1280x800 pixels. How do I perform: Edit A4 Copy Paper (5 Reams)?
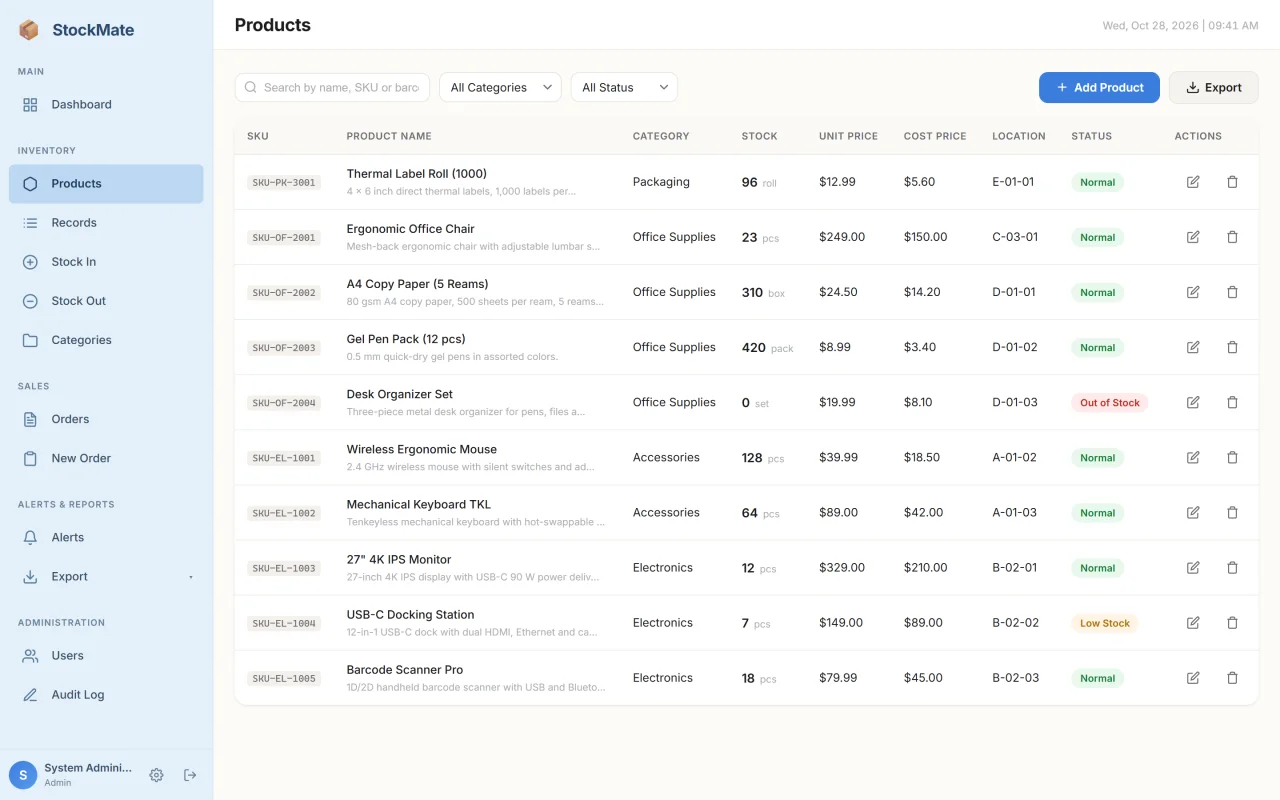1193,292
